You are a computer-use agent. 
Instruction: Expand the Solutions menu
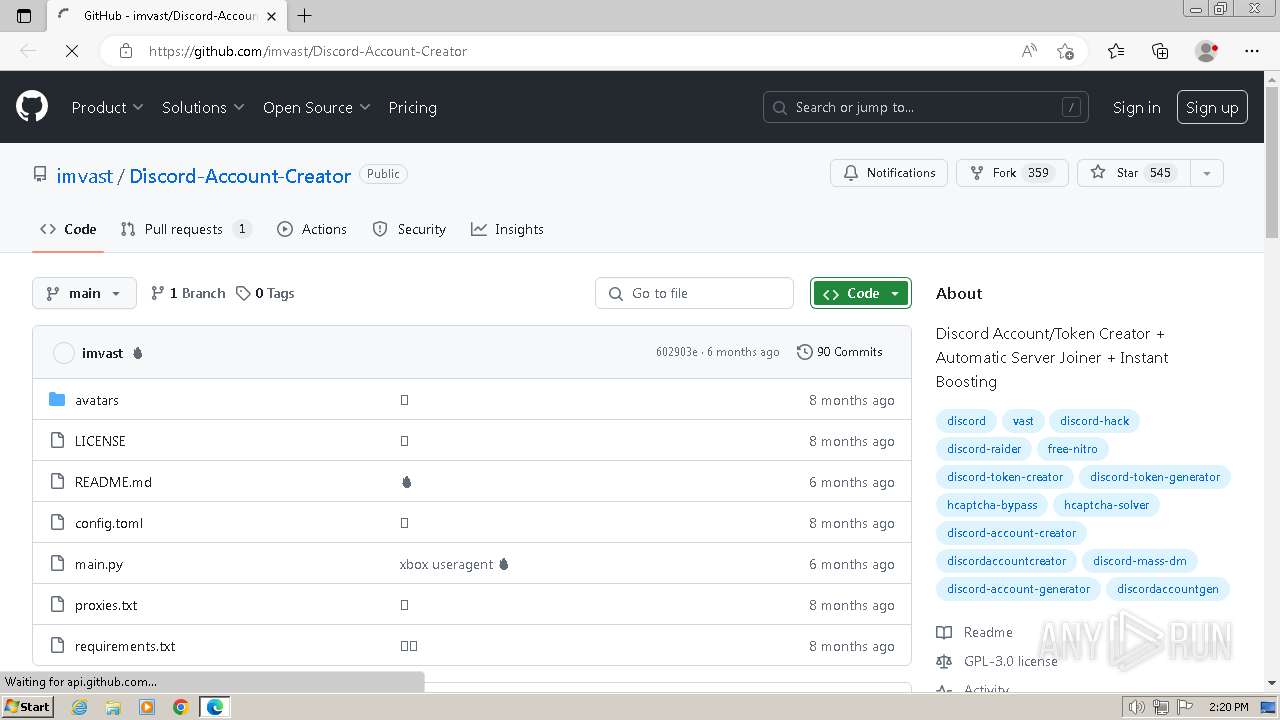pyautogui.click(x=203, y=107)
